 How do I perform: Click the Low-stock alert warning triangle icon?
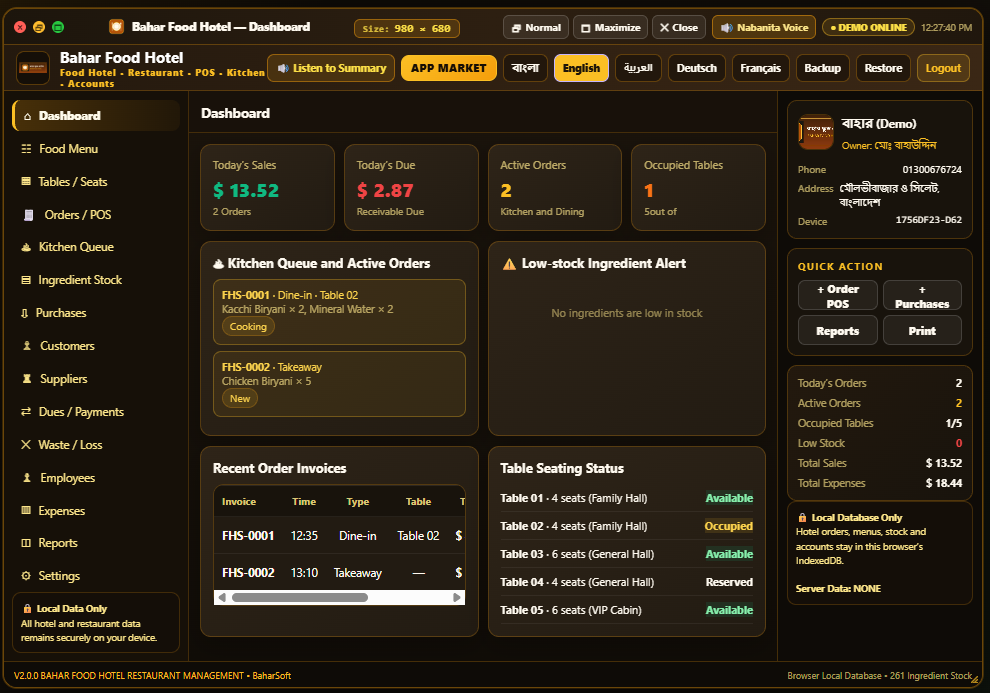(509, 264)
